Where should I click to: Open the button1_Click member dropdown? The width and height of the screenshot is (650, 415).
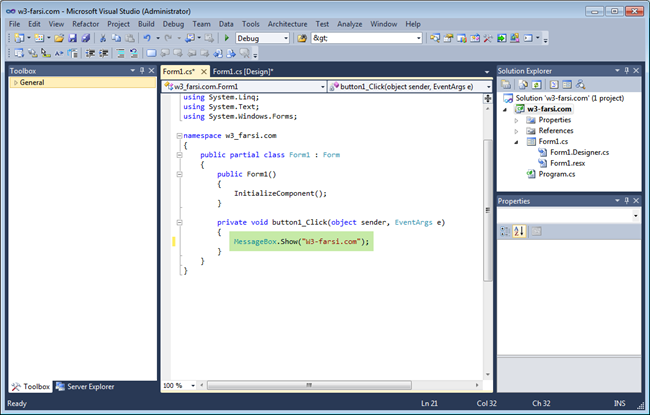tap(488, 86)
